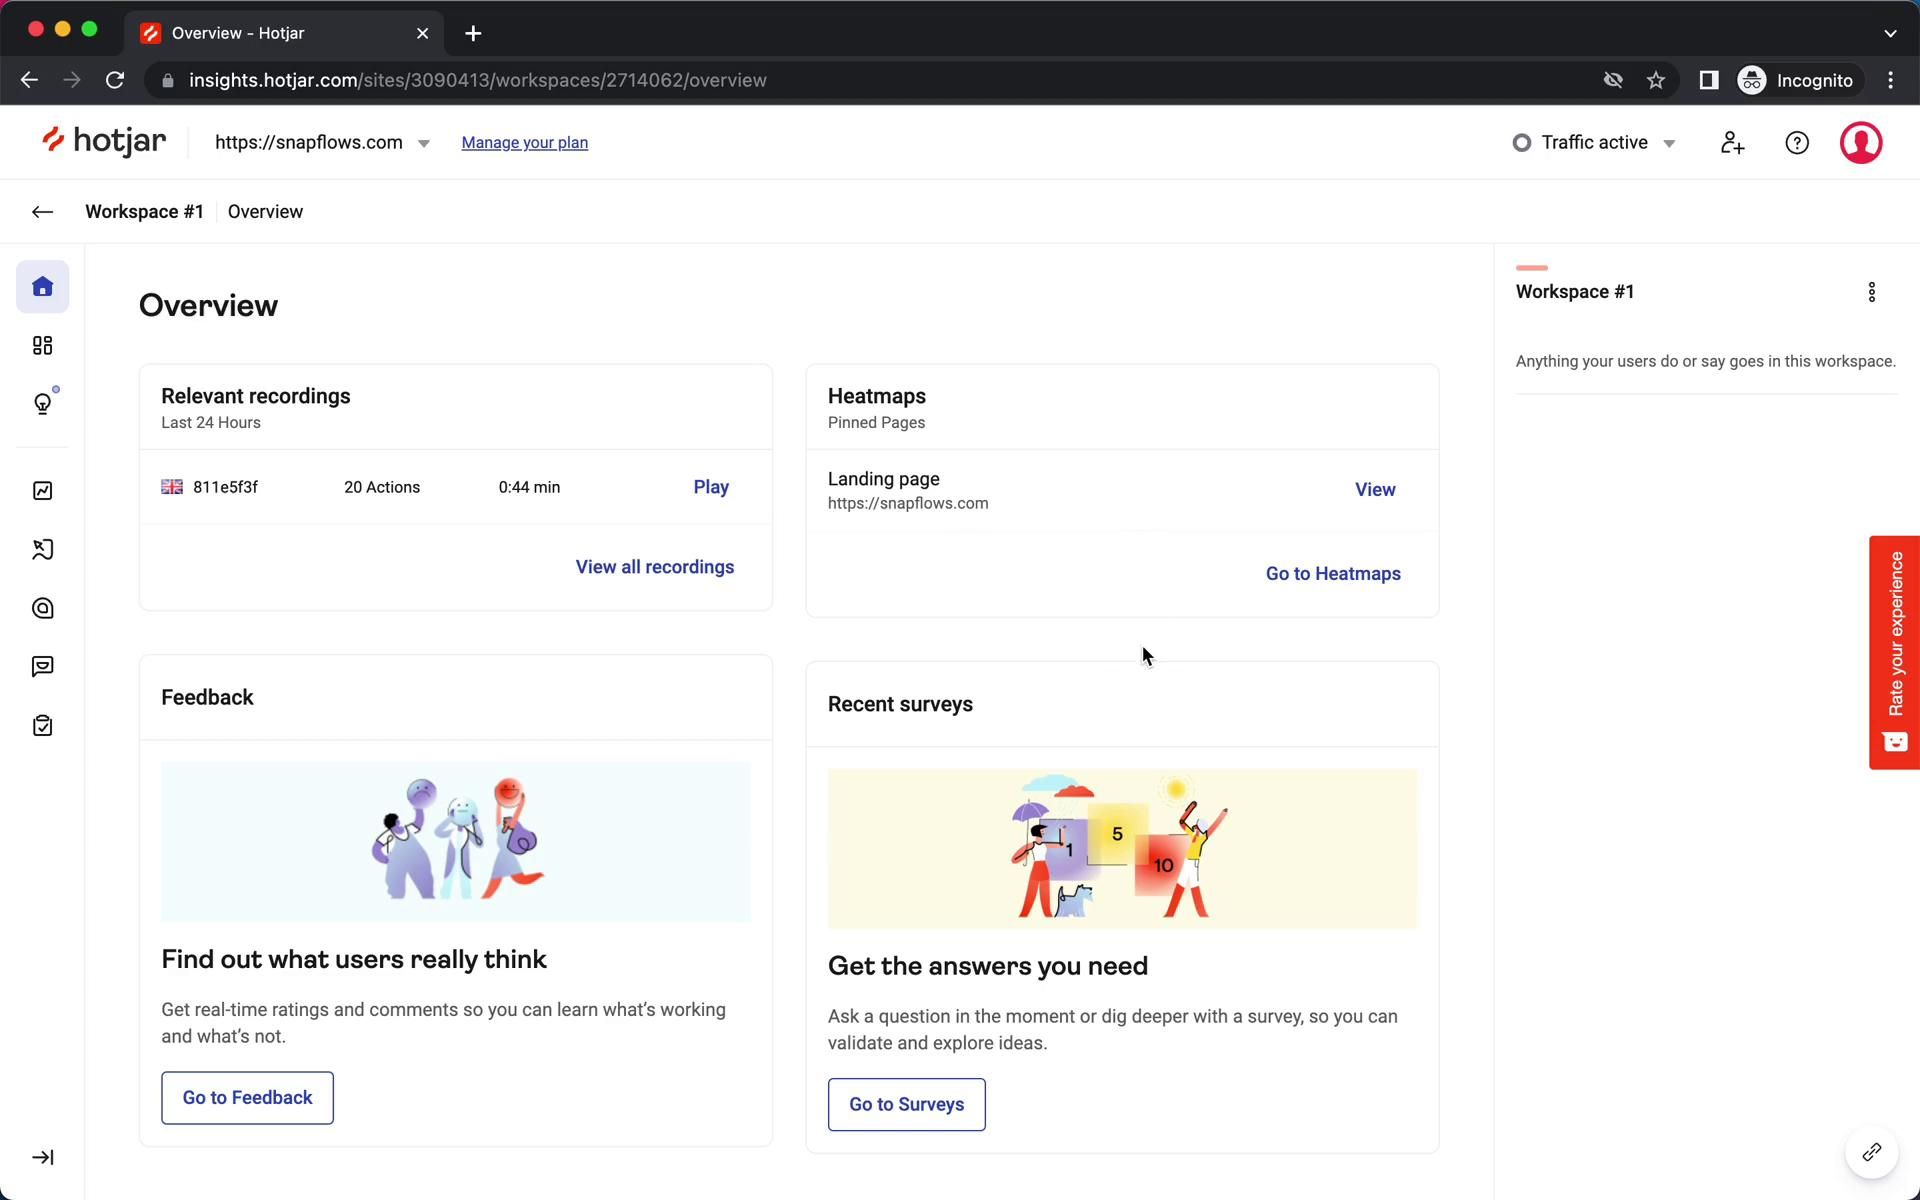Open the Home icon in sidebar
Image resolution: width=1920 pixels, height=1200 pixels.
pos(42,287)
